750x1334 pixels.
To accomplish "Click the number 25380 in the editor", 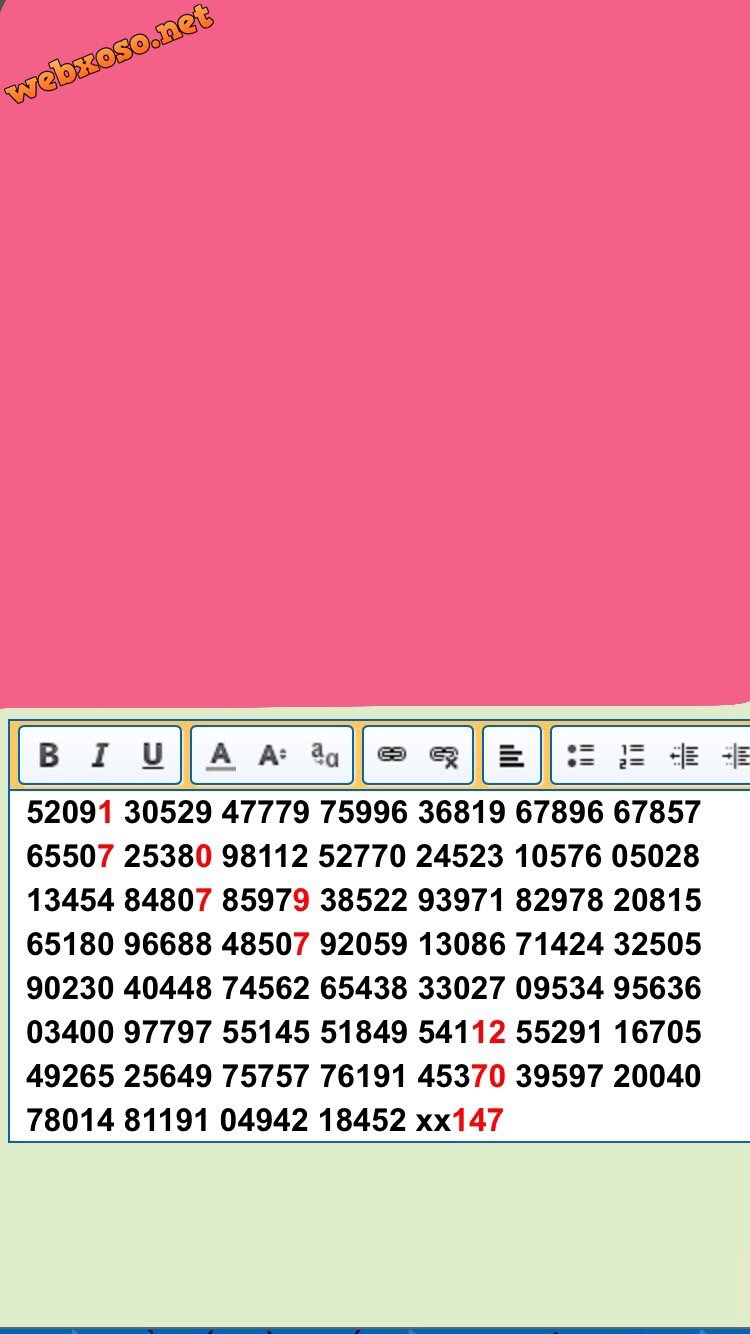I will [168, 856].
